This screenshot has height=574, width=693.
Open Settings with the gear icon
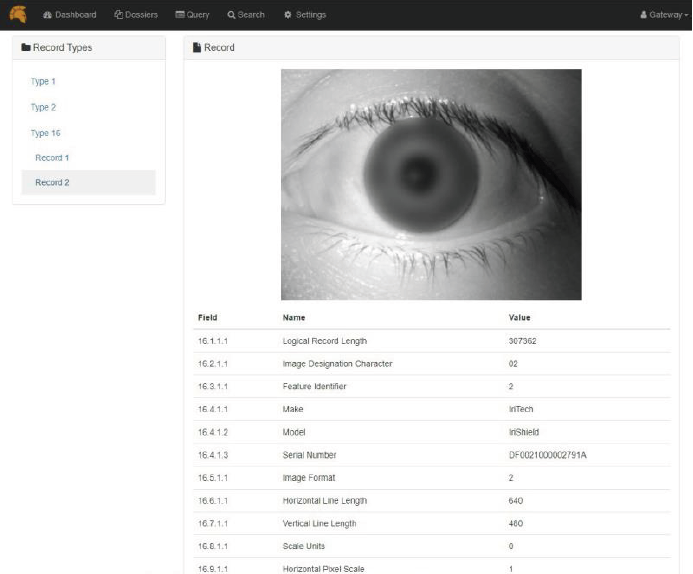305,15
